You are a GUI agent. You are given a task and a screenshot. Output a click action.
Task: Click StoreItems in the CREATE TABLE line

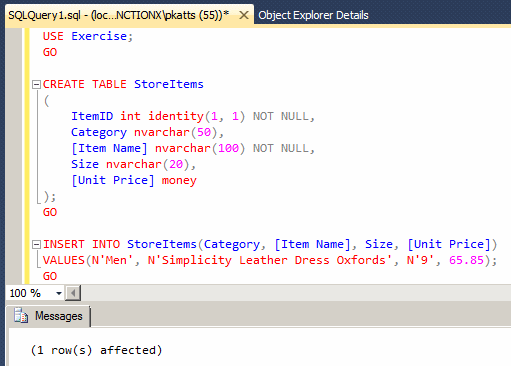click(x=169, y=84)
